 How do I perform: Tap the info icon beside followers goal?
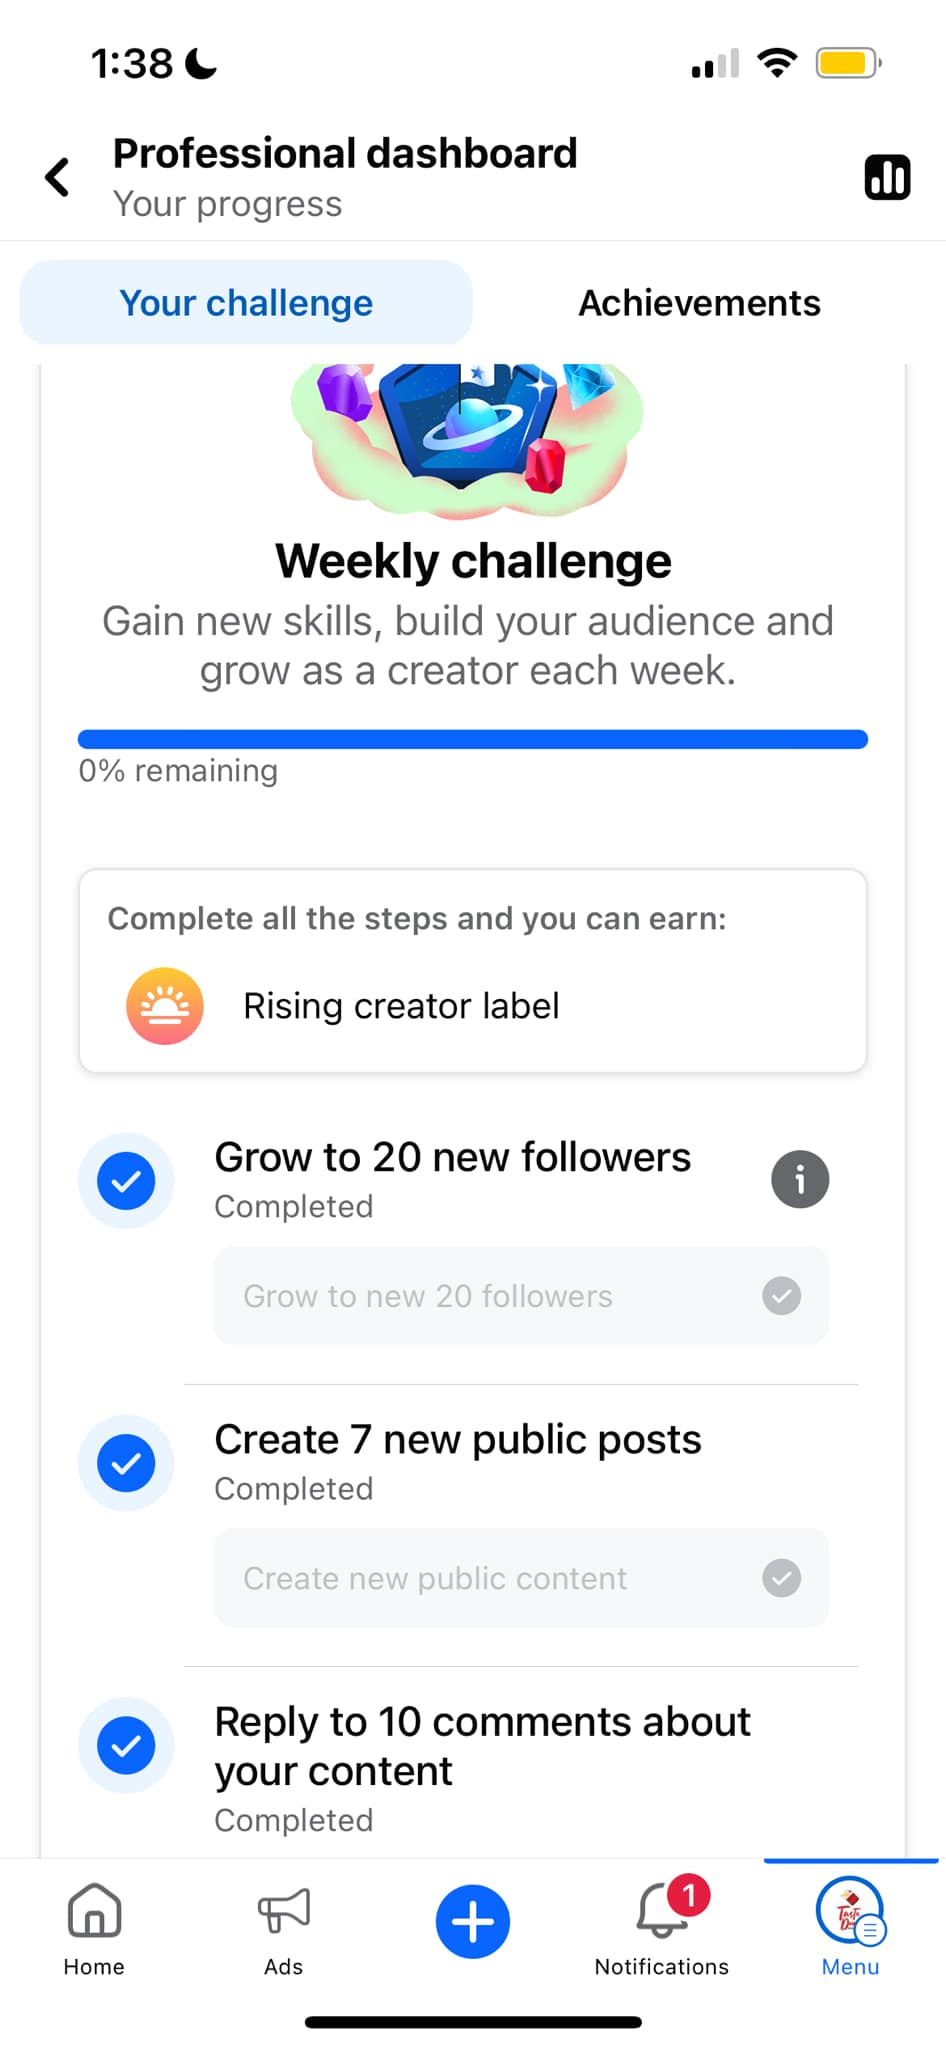click(x=799, y=1180)
